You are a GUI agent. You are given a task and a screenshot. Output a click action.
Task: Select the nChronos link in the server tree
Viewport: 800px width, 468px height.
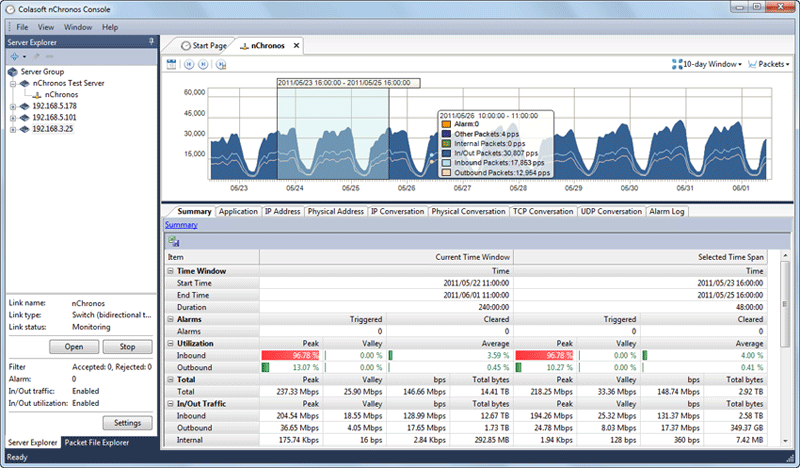(62, 95)
